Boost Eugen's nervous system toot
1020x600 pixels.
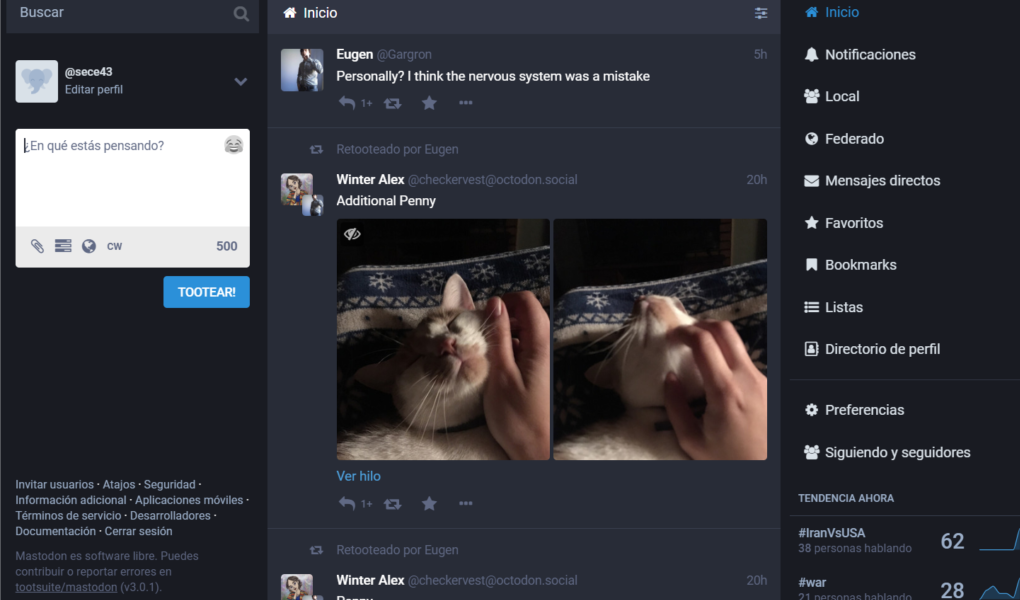(x=392, y=103)
